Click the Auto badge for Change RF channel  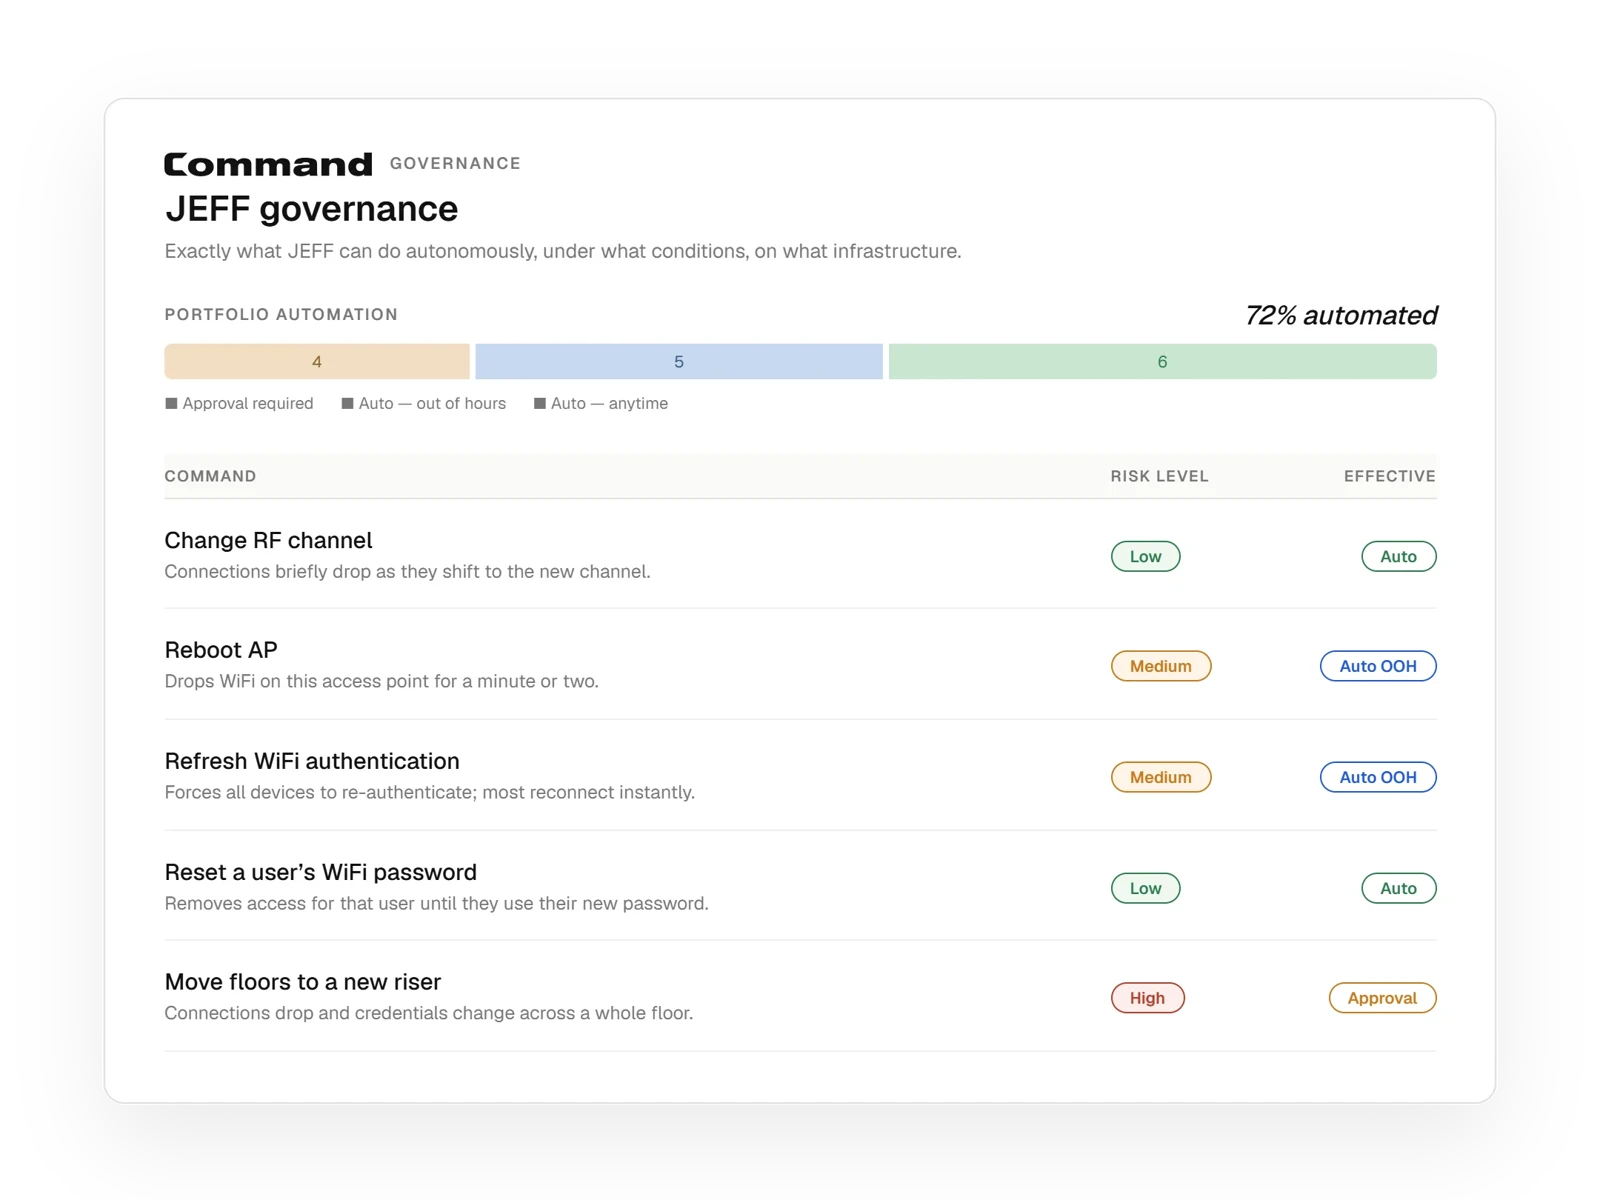point(1398,556)
